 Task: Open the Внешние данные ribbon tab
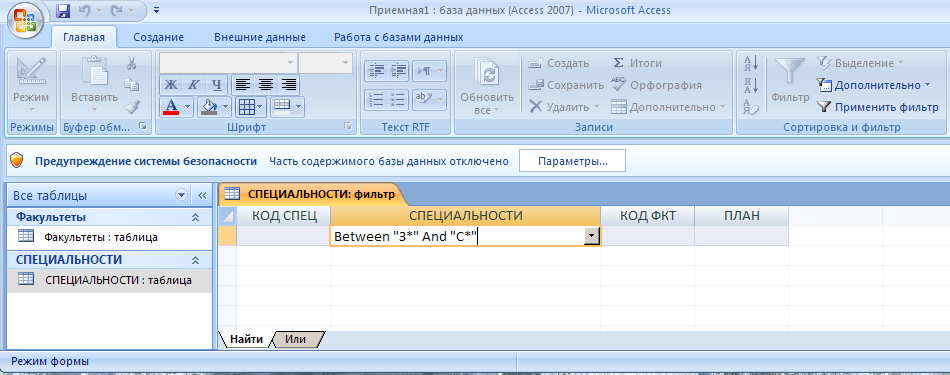point(260,38)
